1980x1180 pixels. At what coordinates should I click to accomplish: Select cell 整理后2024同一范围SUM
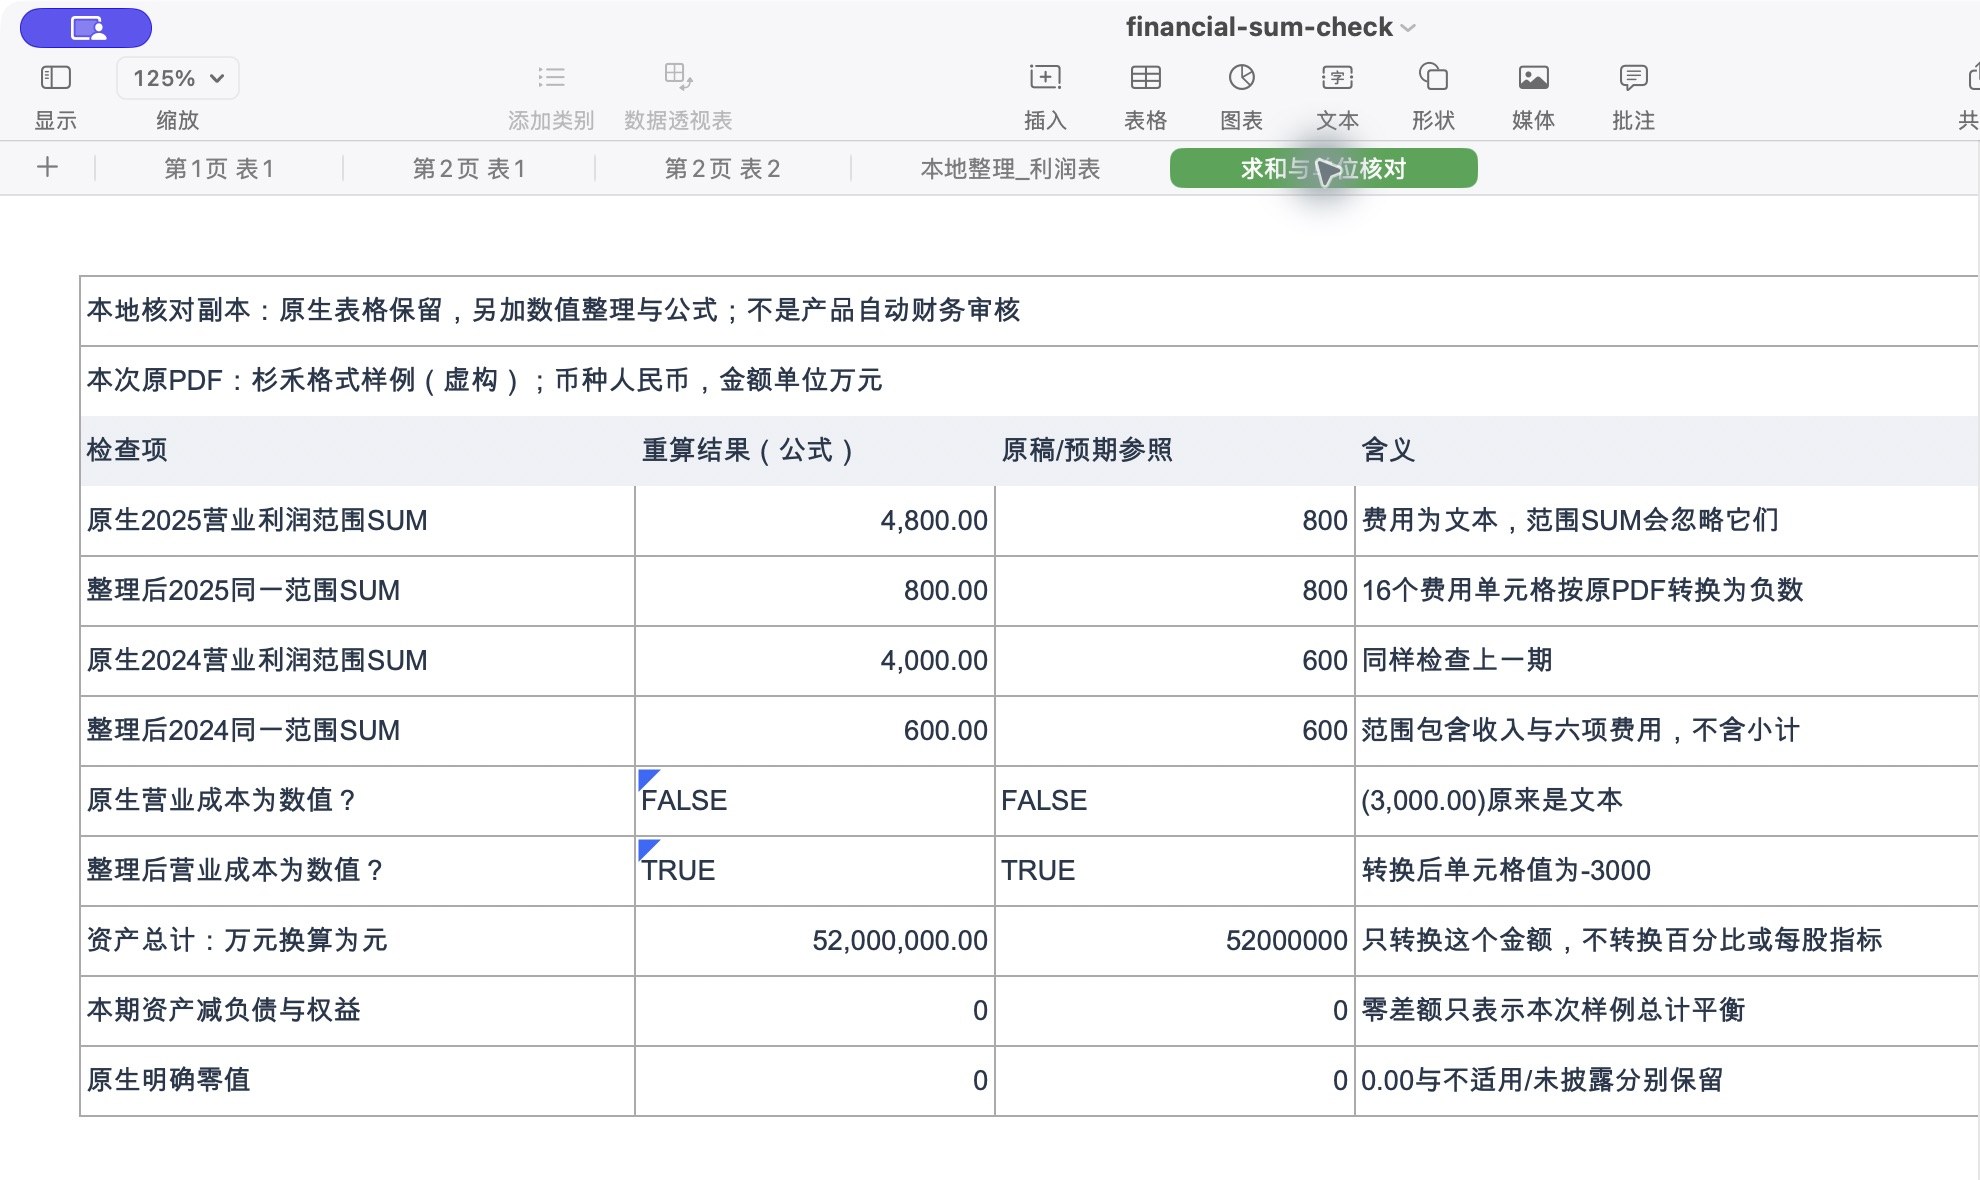pos(357,731)
